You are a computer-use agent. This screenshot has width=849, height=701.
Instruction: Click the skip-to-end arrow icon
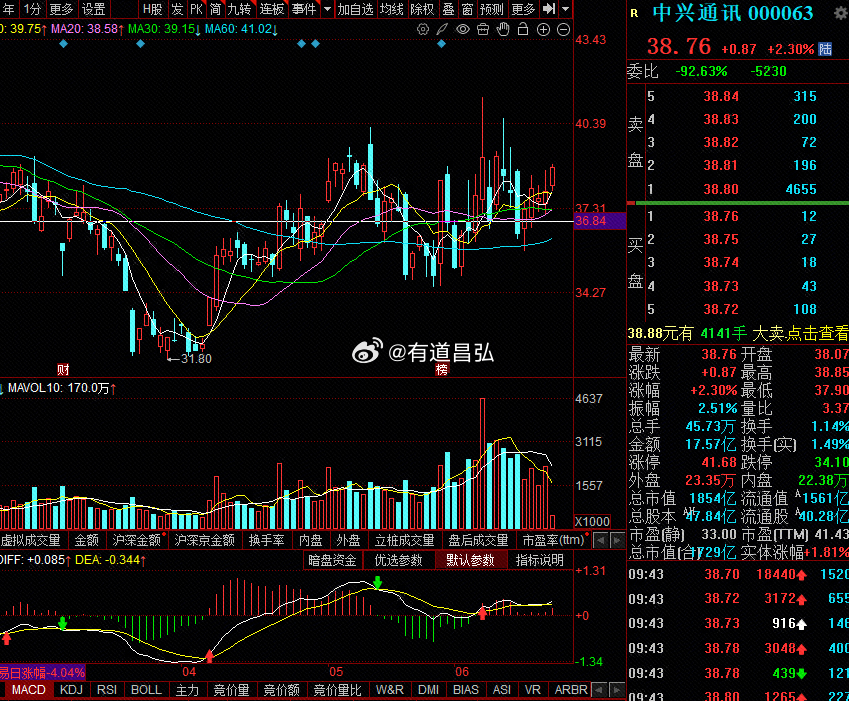click(549, 9)
